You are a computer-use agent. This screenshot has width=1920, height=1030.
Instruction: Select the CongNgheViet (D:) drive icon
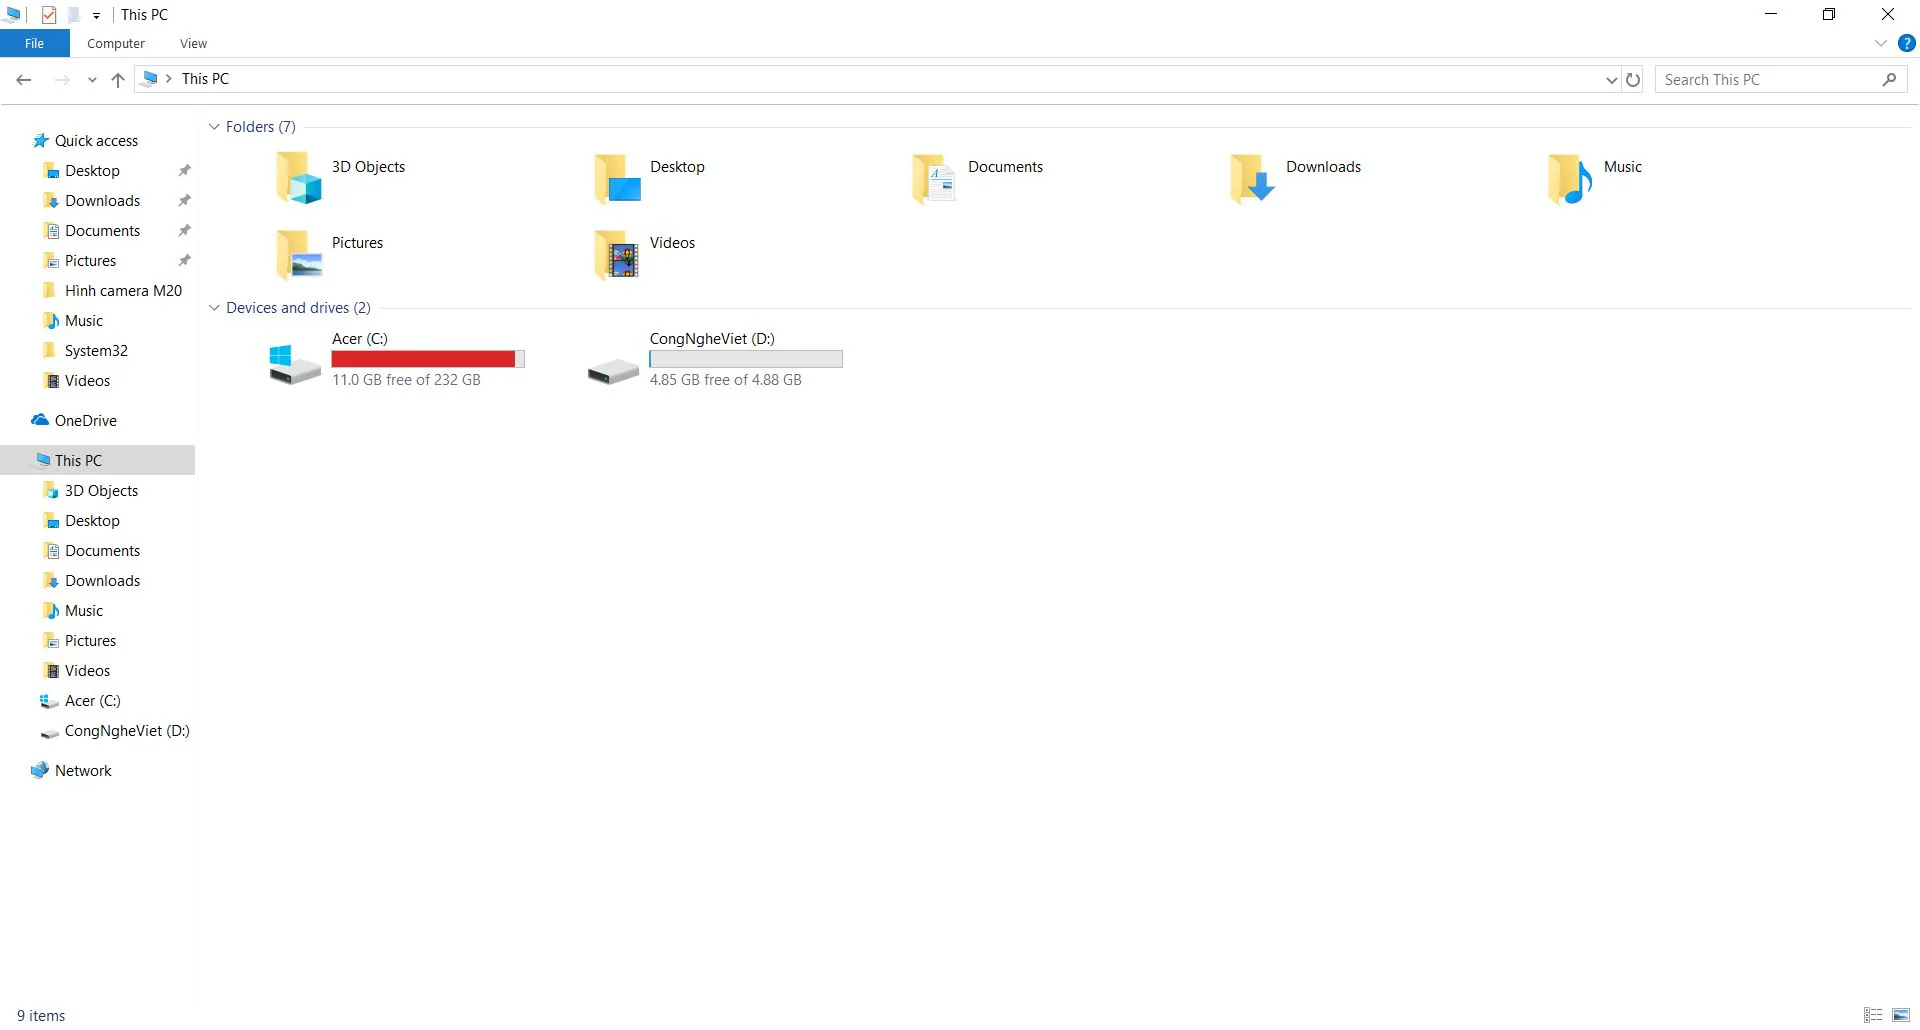pos(613,372)
